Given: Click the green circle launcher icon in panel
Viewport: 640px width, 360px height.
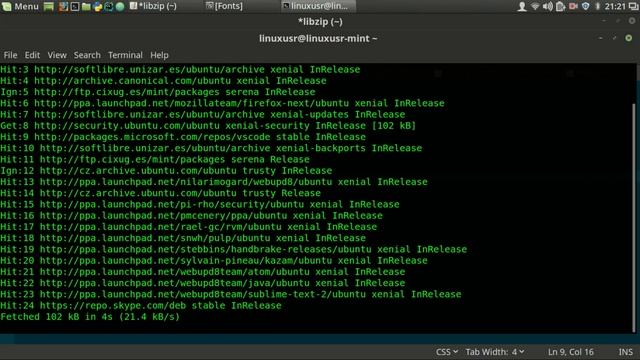Looking at the screenshot, I should tap(120, 6).
